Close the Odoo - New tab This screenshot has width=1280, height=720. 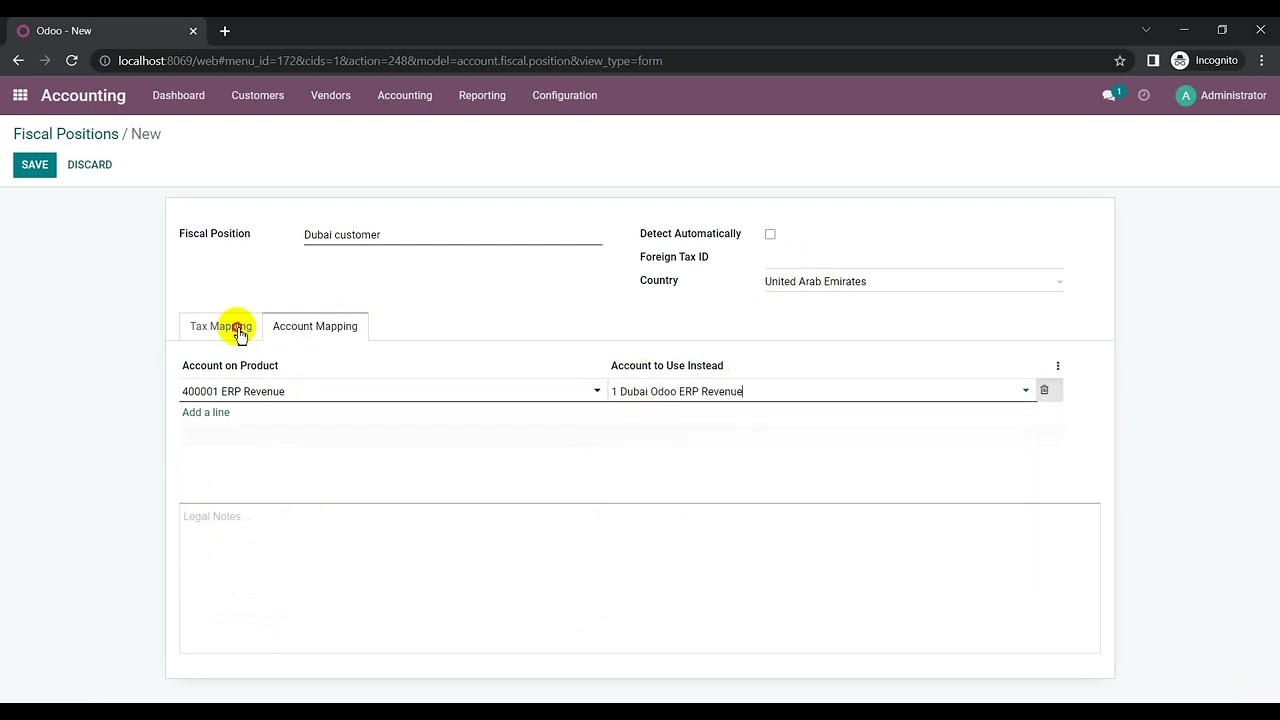pyautogui.click(x=193, y=31)
